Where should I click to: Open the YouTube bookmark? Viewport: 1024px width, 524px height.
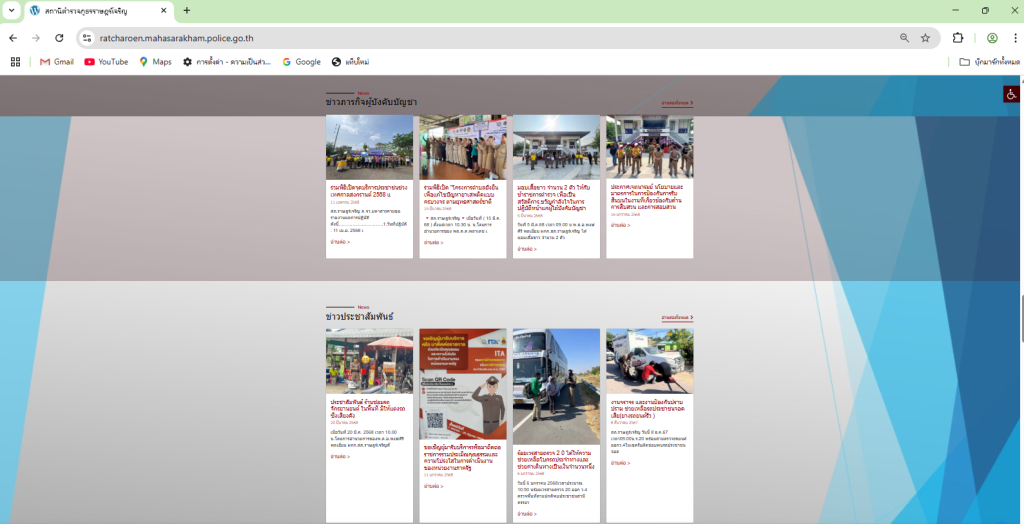point(106,62)
